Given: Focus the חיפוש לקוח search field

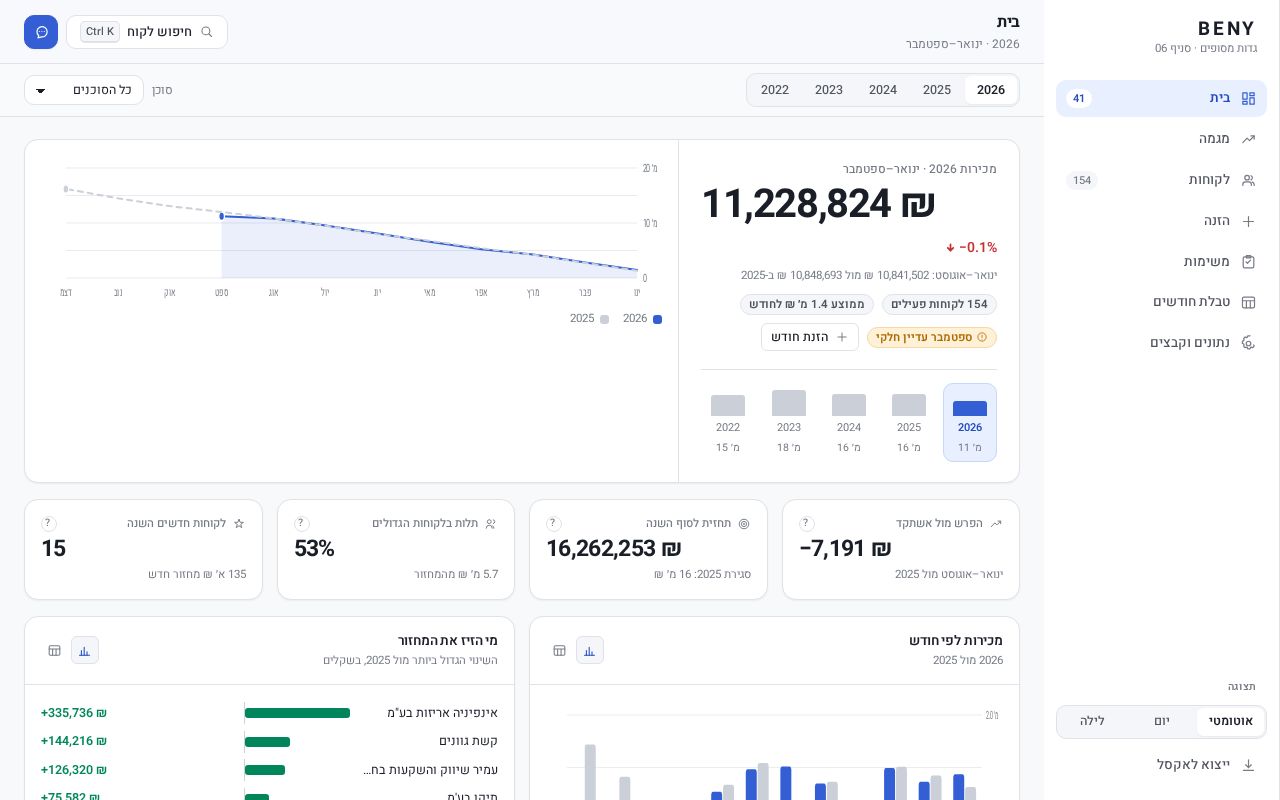Looking at the screenshot, I should (x=147, y=32).
